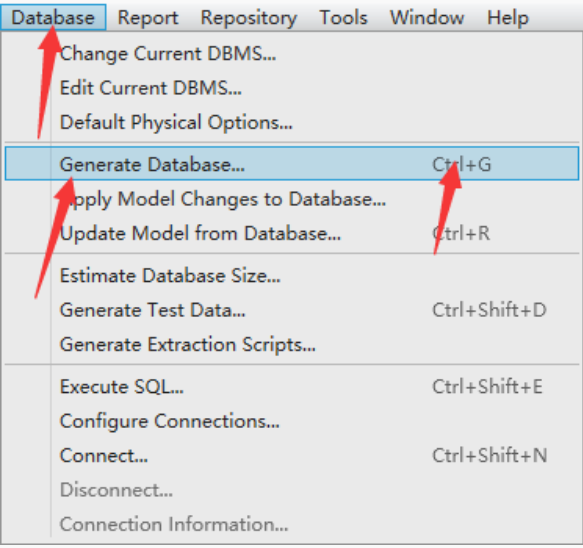Image resolution: width=583 pixels, height=548 pixels.
Task: Select Generate Test Data entry
Action: tap(292, 310)
